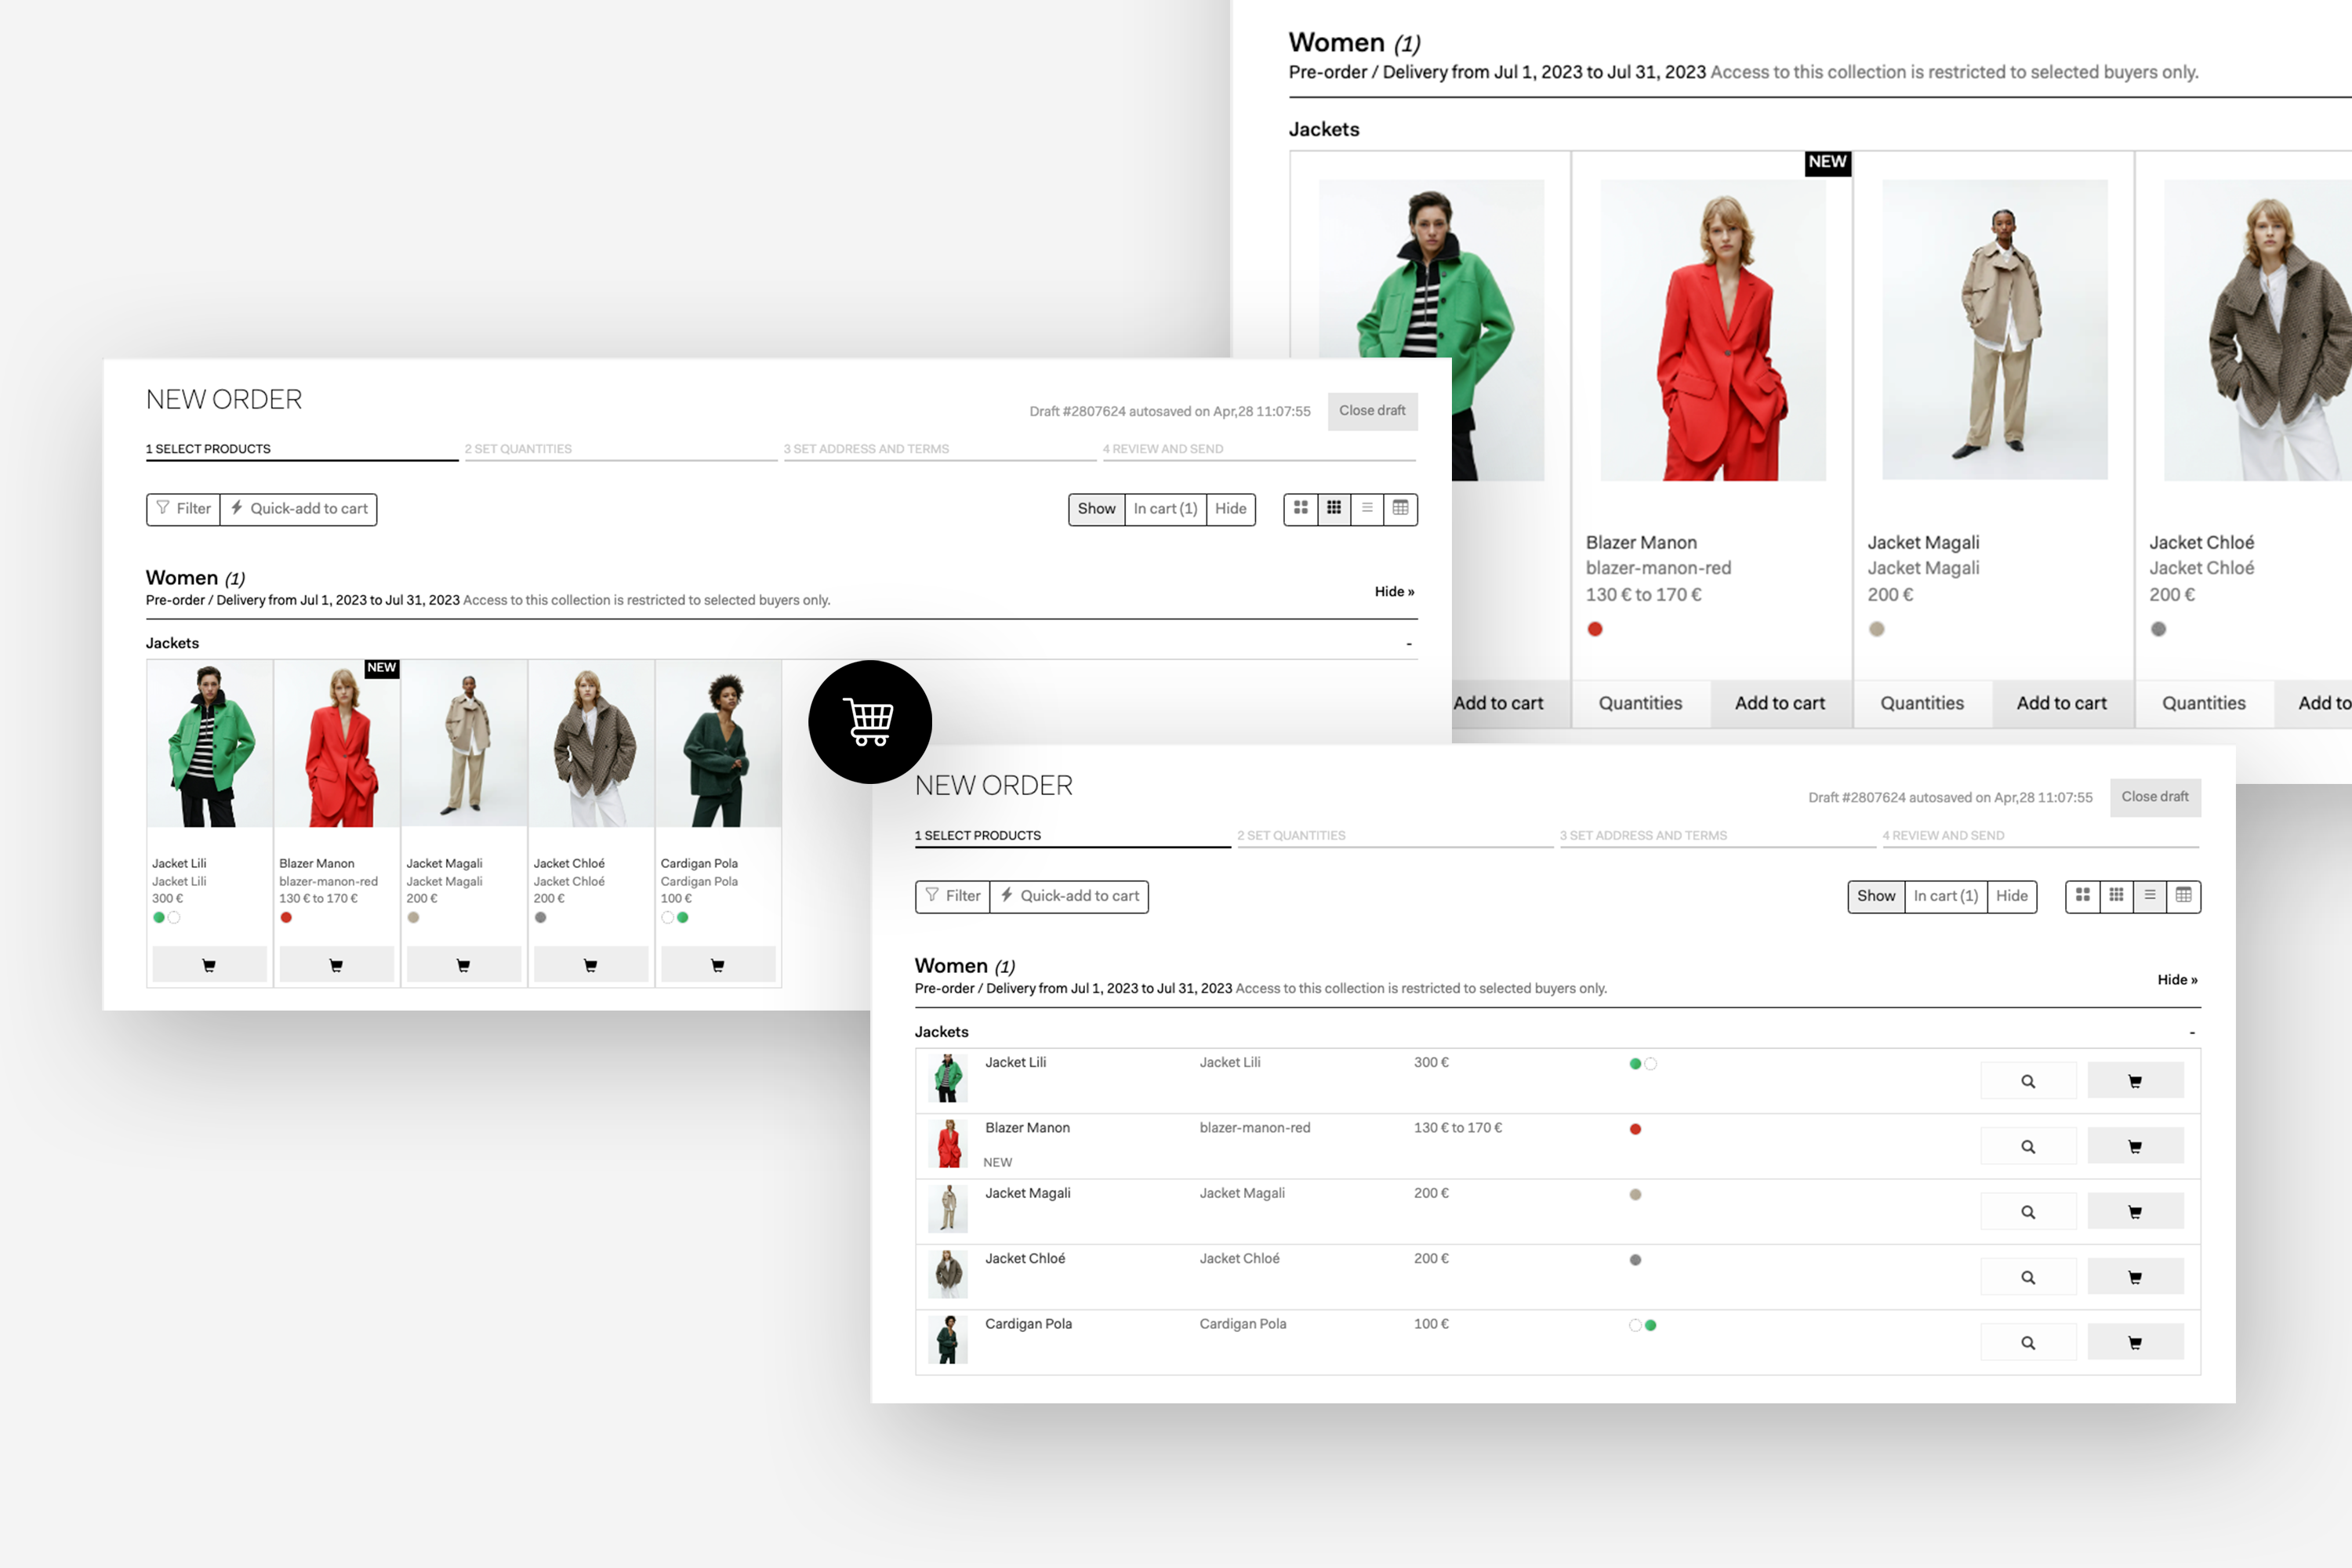Choose table view icon in left window
Viewport: 2352px width, 1568px height.
[x=1400, y=509]
